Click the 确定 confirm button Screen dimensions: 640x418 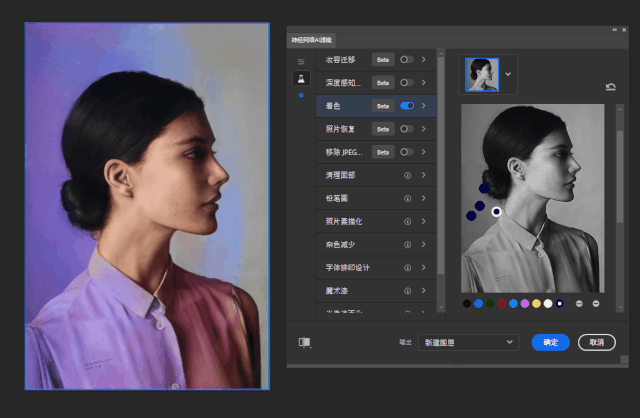pyautogui.click(x=550, y=342)
